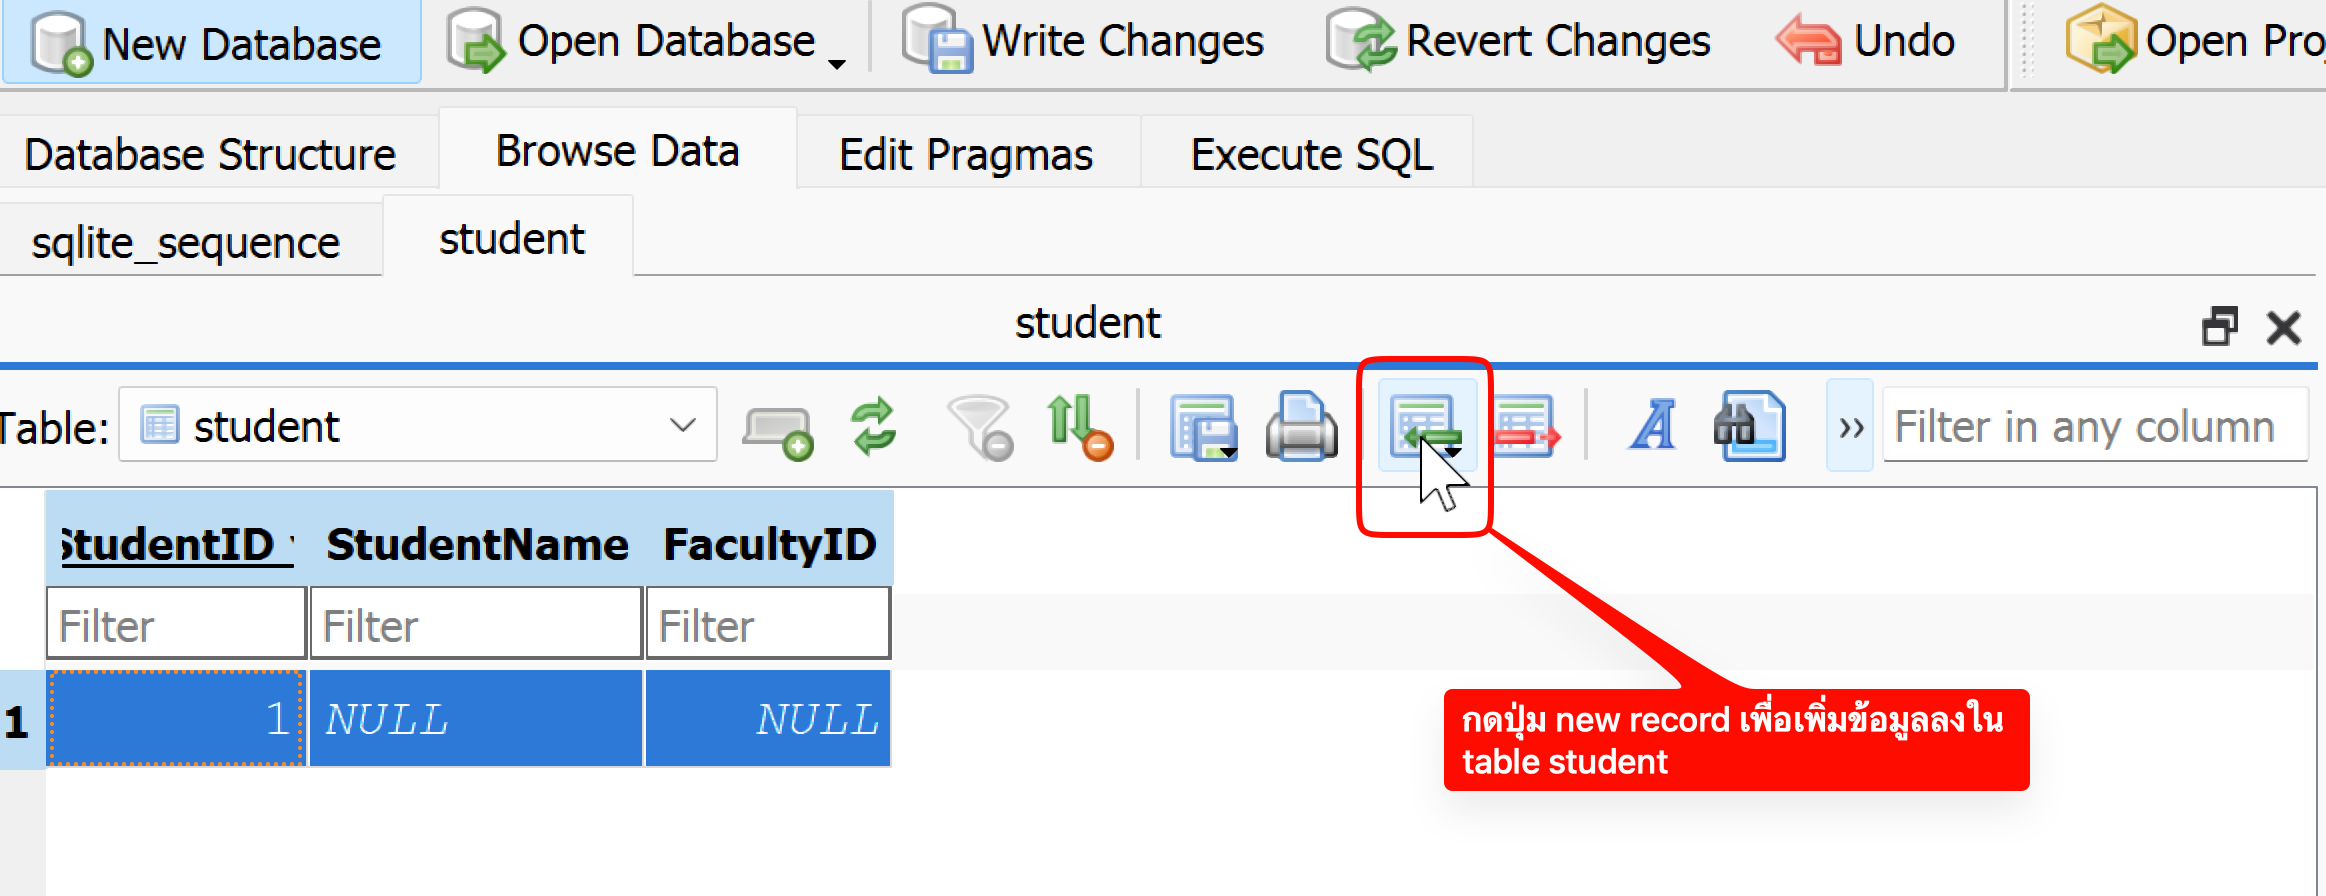The image size is (2326, 896).
Task: Switch to the sqlite_sequence tab
Action: coord(186,243)
